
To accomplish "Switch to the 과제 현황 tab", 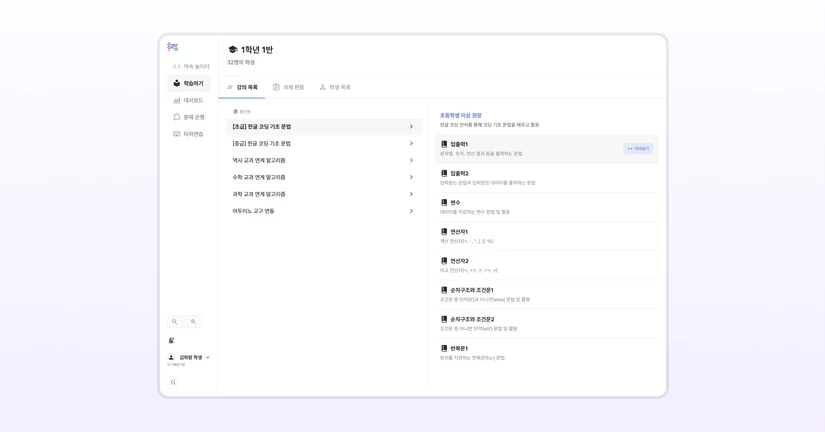I will 288,87.
